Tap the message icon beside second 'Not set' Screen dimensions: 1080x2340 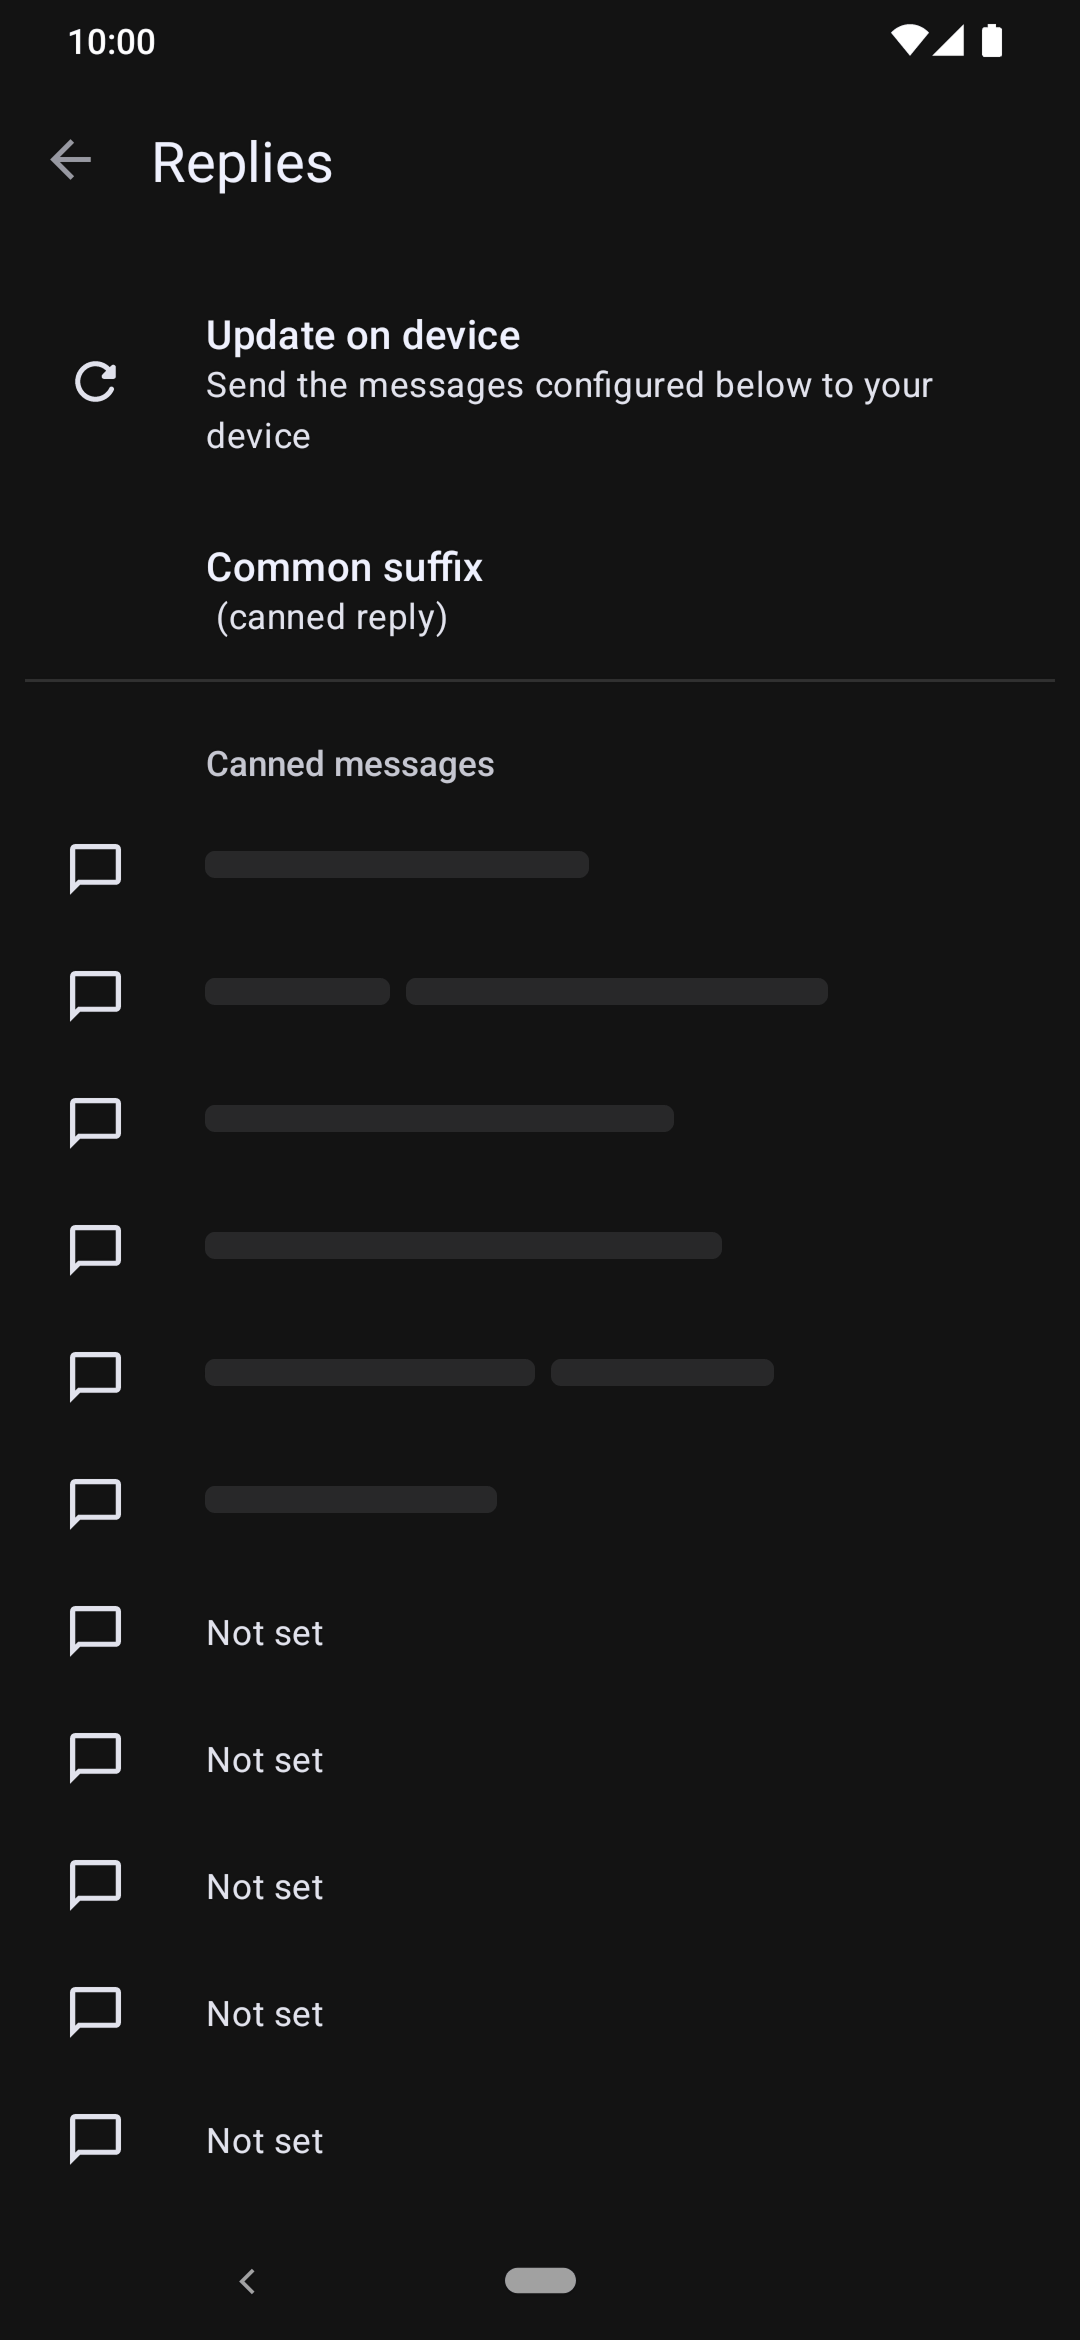tap(95, 1757)
